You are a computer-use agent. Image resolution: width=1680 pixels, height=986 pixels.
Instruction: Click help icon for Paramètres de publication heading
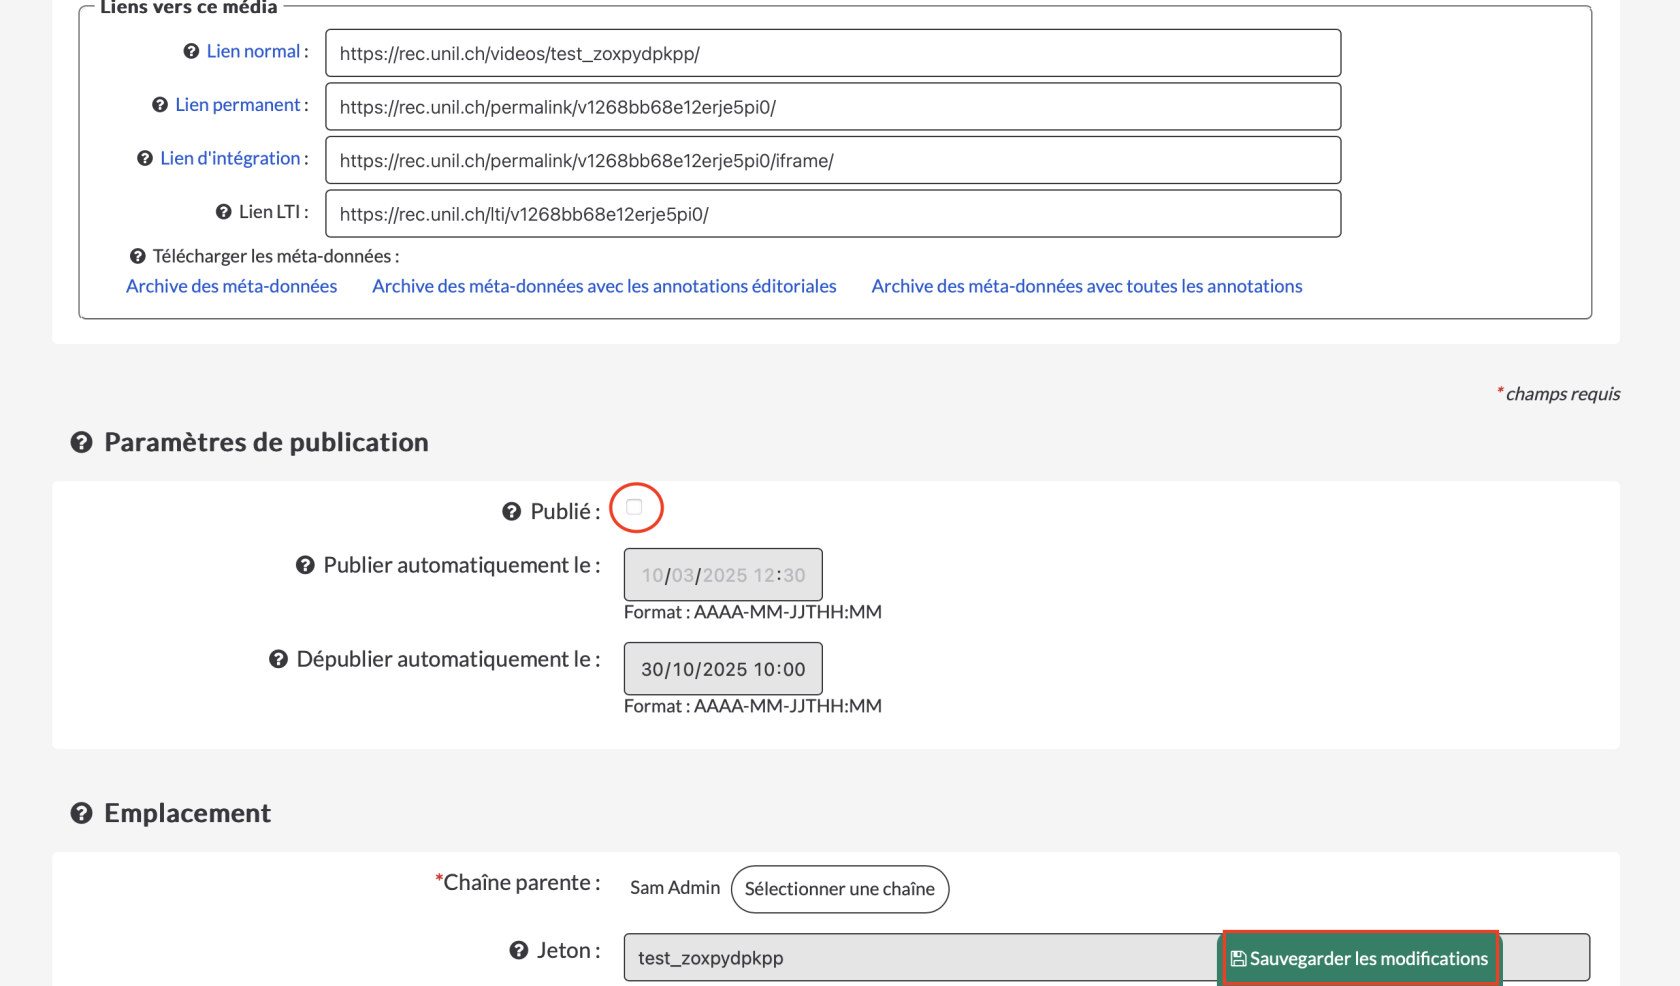(x=82, y=442)
